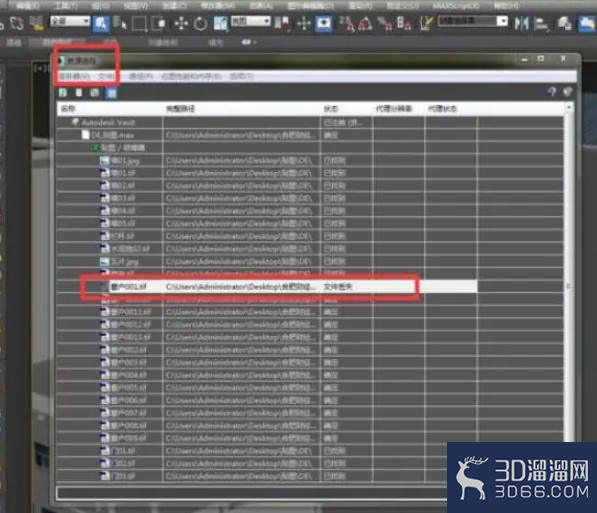This screenshot has height=513, width=597.
Task: Click the Help question mark icon in dialog
Action: point(551,91)
